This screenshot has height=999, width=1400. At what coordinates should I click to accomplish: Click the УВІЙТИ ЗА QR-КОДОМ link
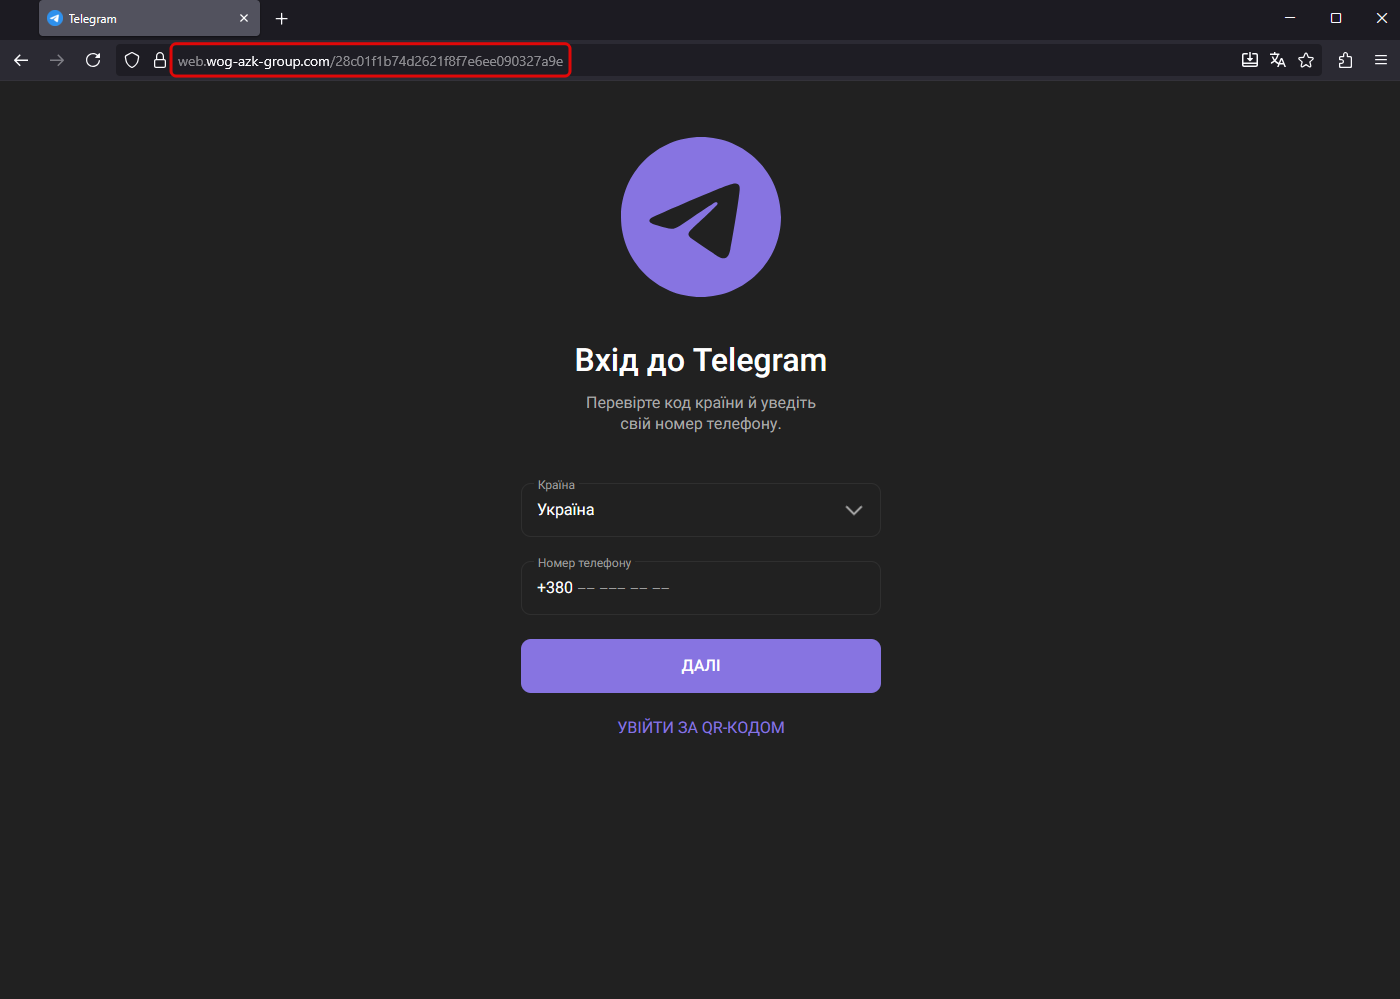point(700,728)
